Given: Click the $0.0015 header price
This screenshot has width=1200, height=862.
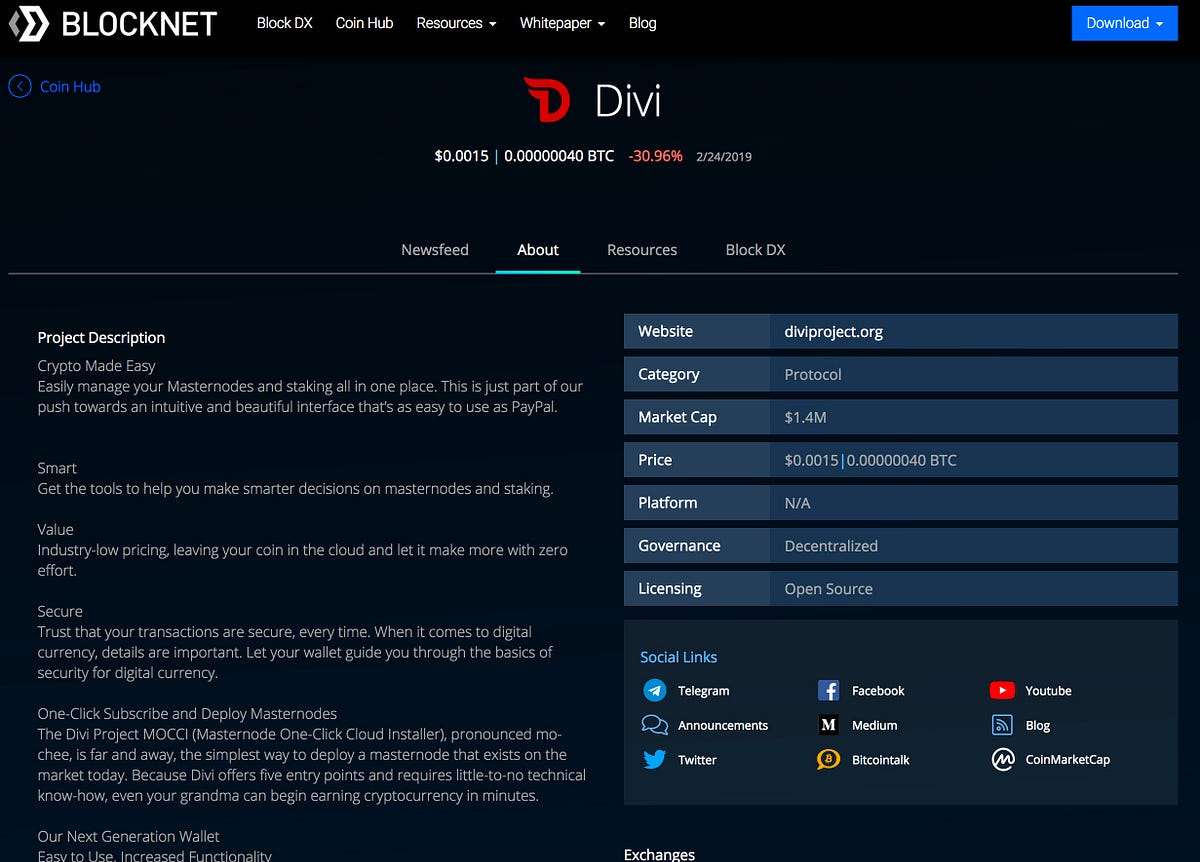Looking at the screenshot, I should (461, 156).
